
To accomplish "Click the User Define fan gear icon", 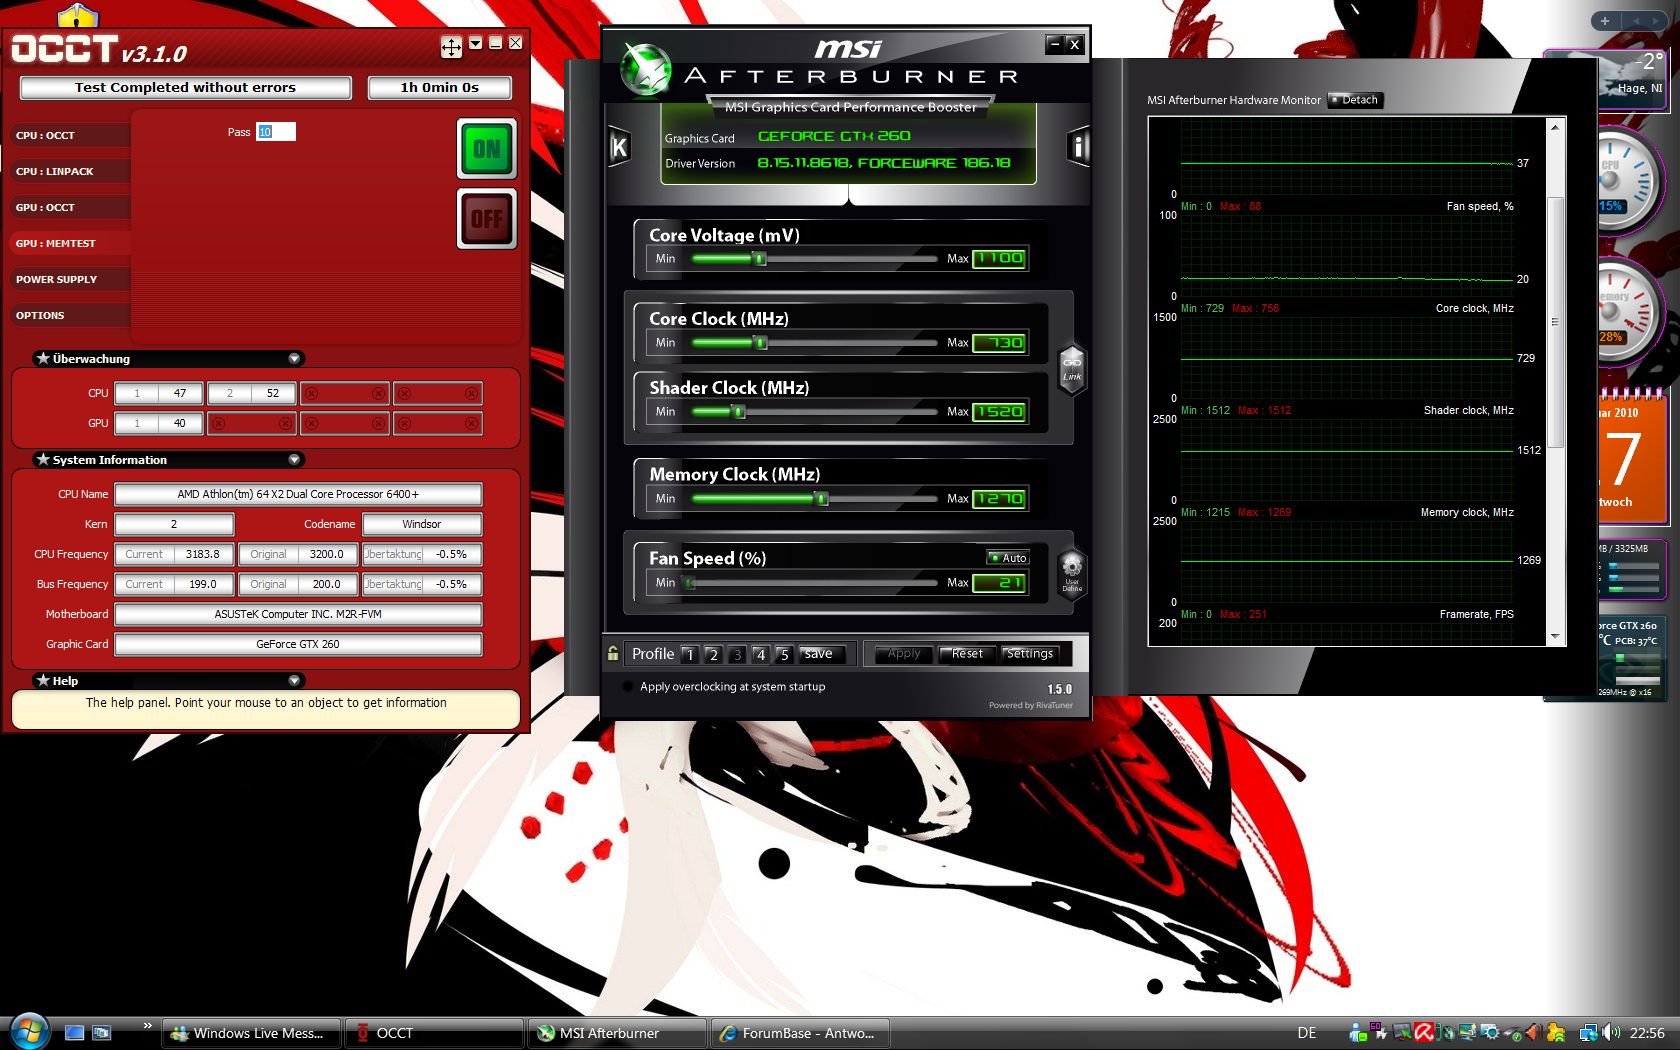I will 1072,572.
